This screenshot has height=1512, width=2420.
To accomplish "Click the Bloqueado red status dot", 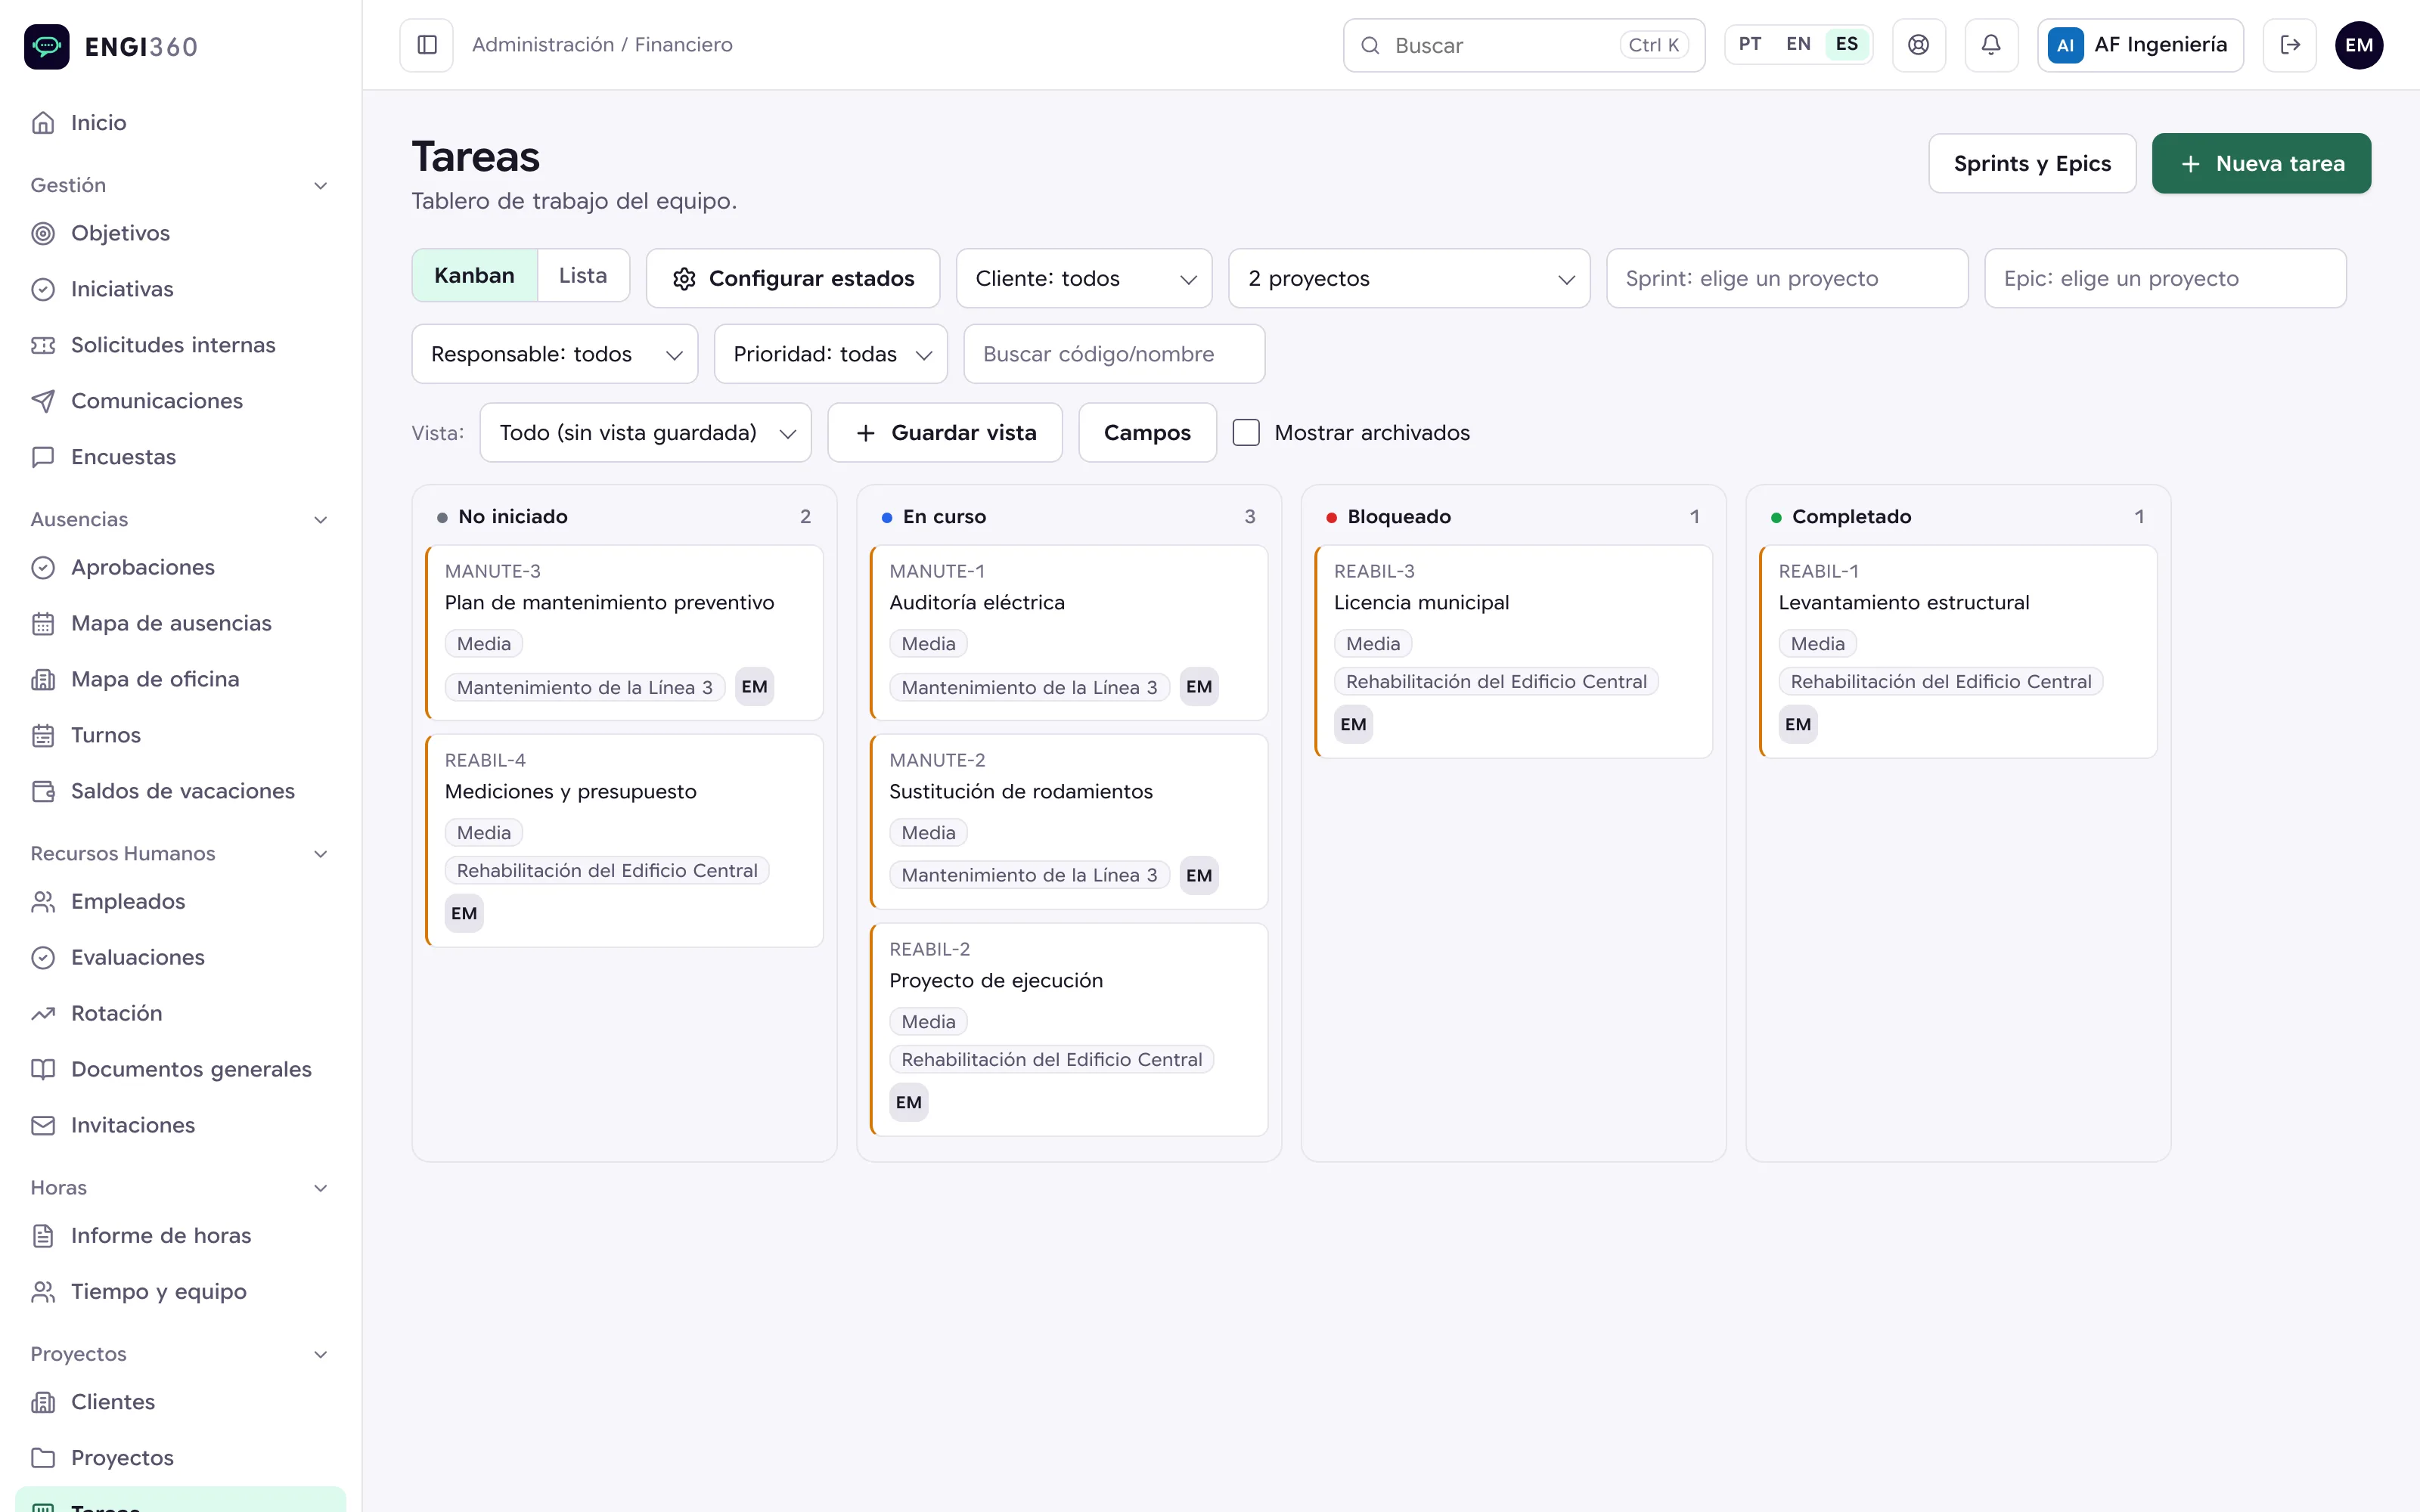I will tap(1331, 517).
